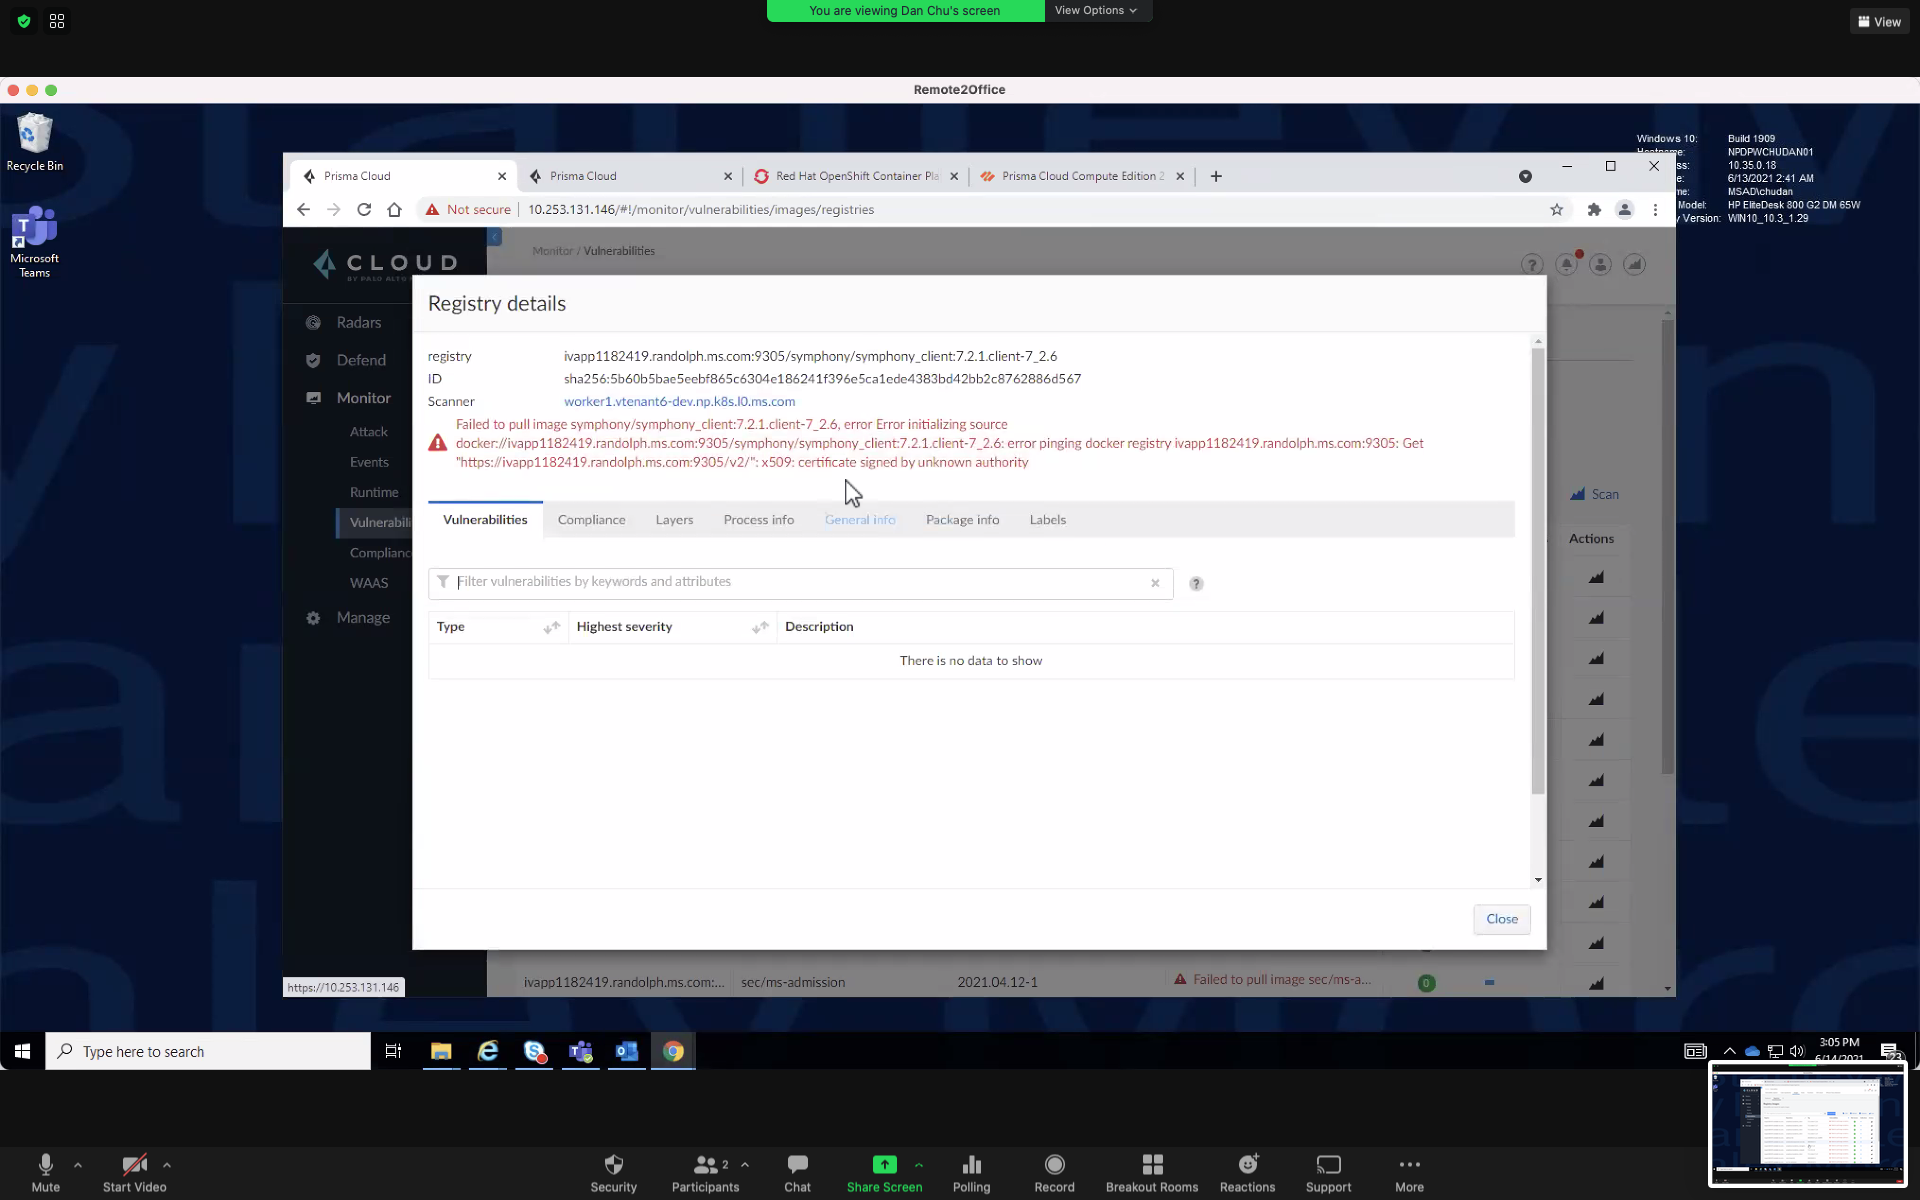Expand the Share Screen options caret
Image resolution: width=1920 pixels, height=1200 pixels.
click(919, 1165)
